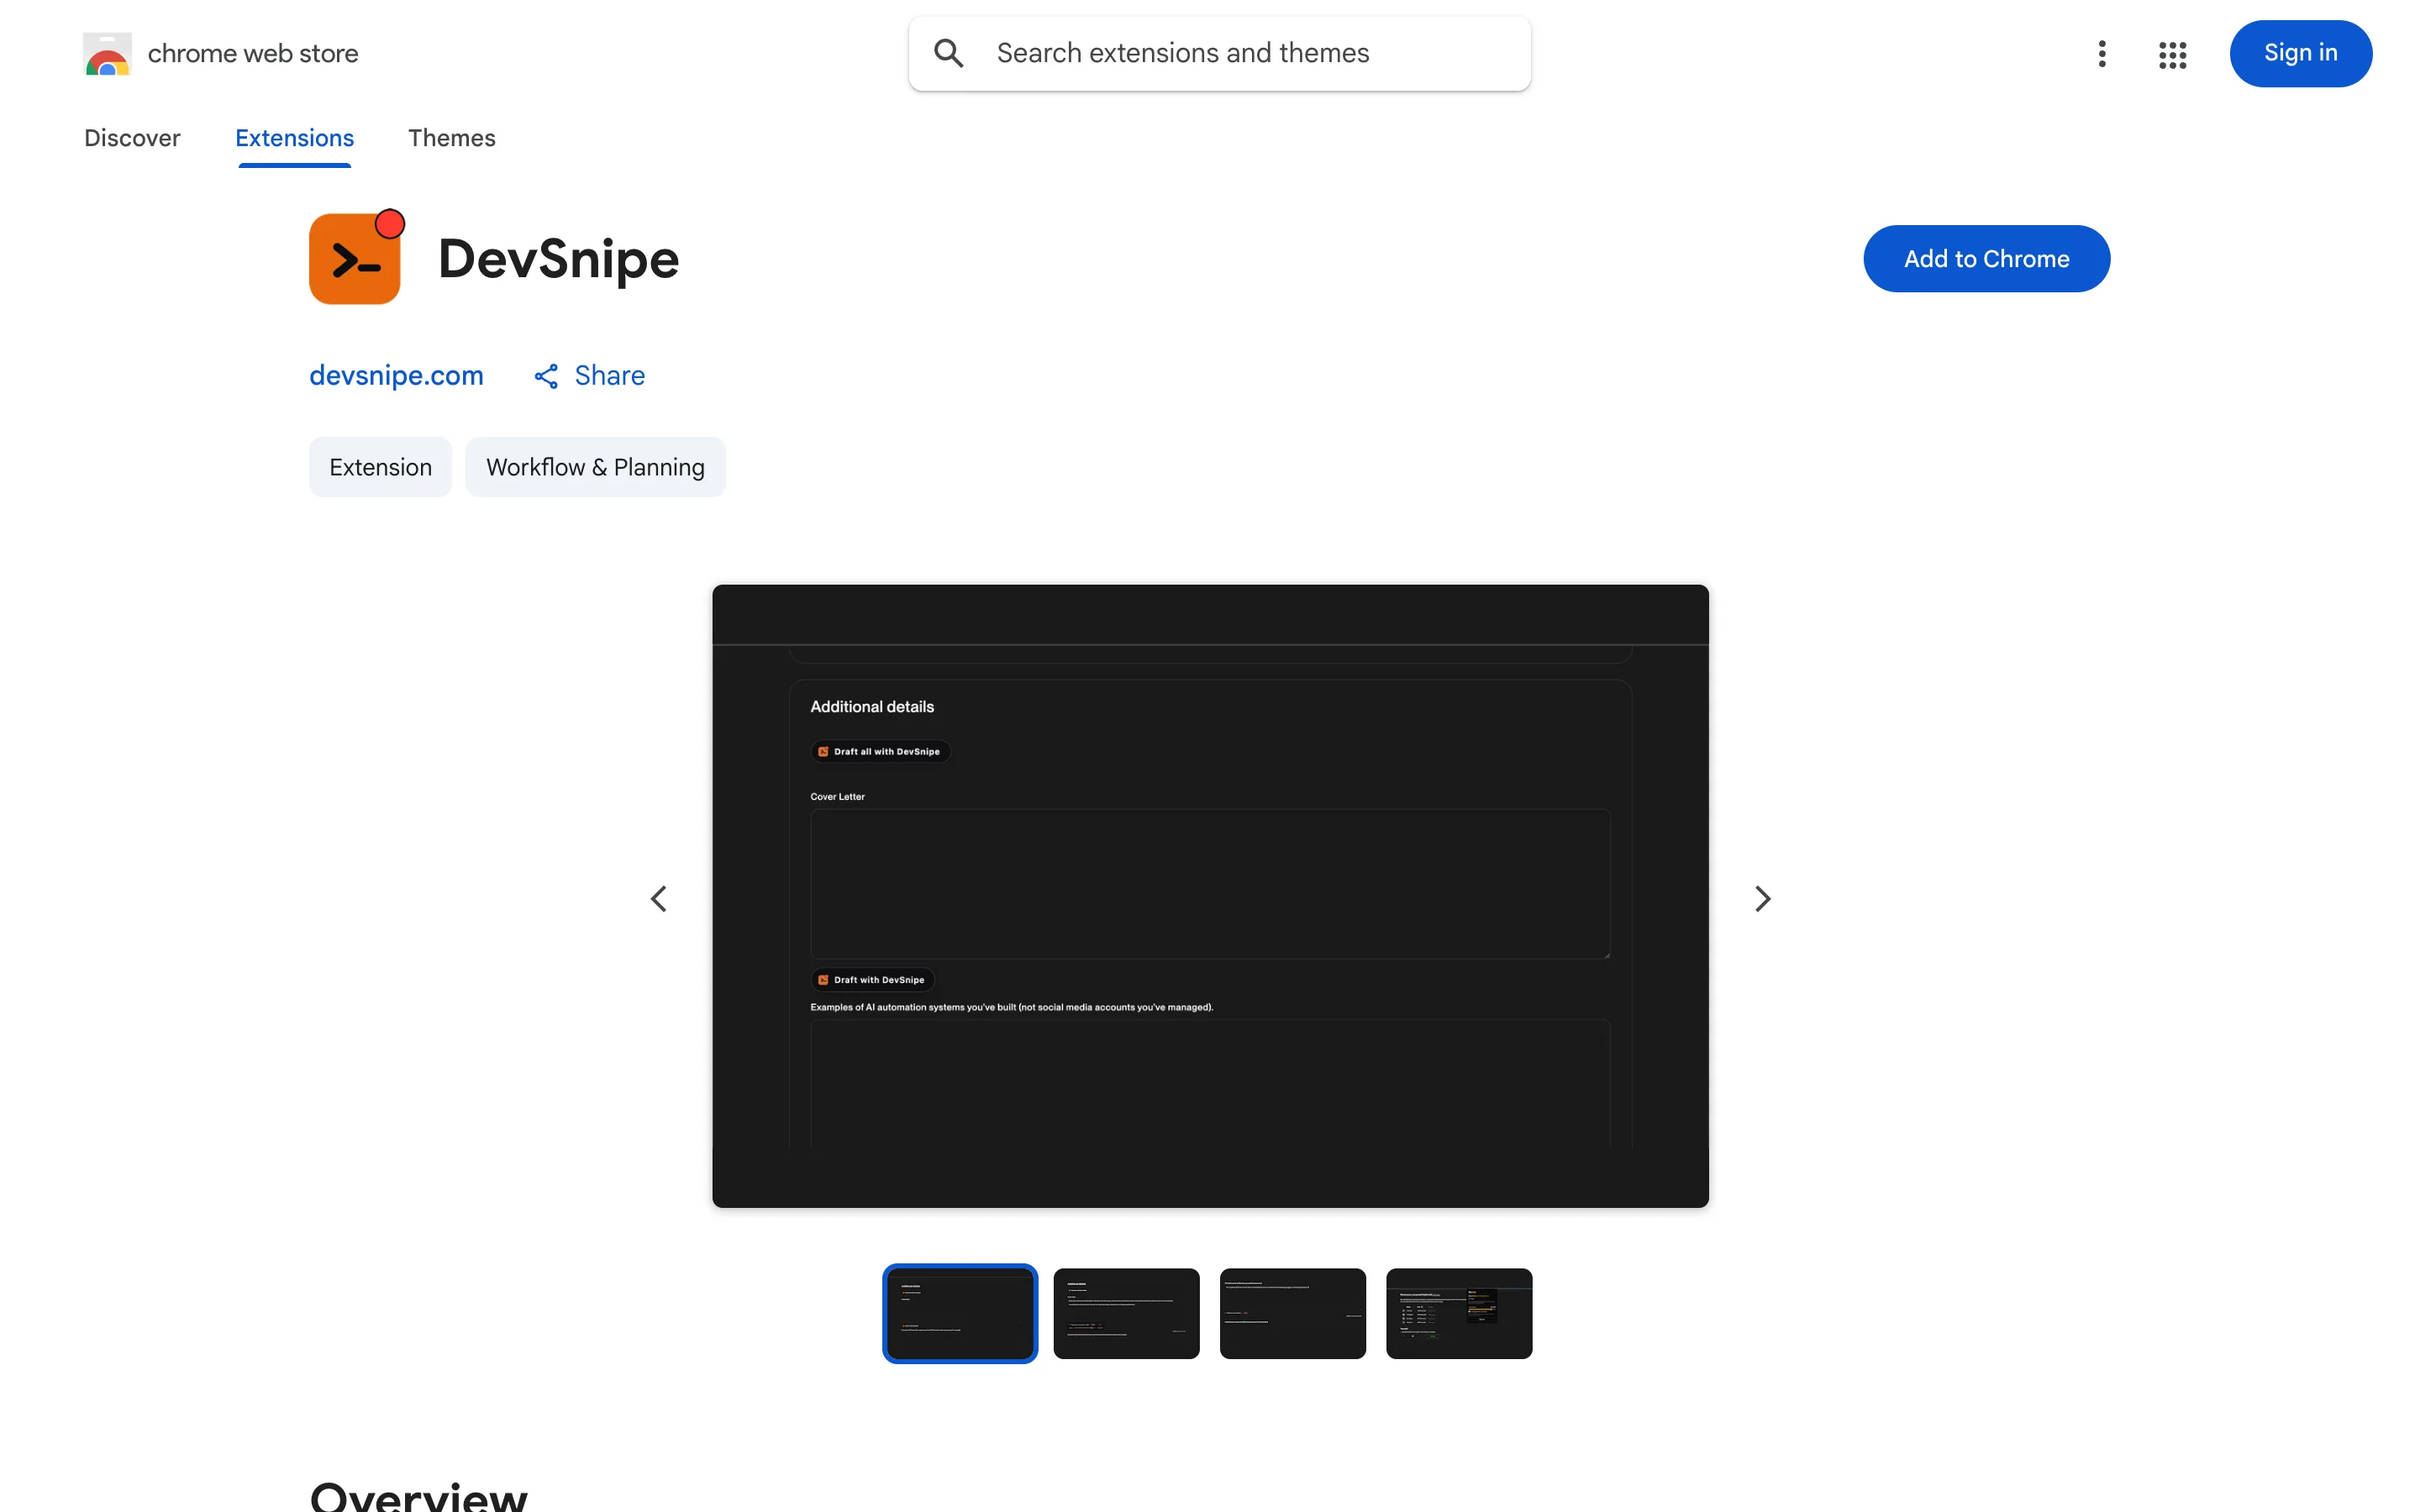The height and width of the screenshot is (1512, 2420).
Task: Switch to the Extensions tab
Action: [294, 138]
